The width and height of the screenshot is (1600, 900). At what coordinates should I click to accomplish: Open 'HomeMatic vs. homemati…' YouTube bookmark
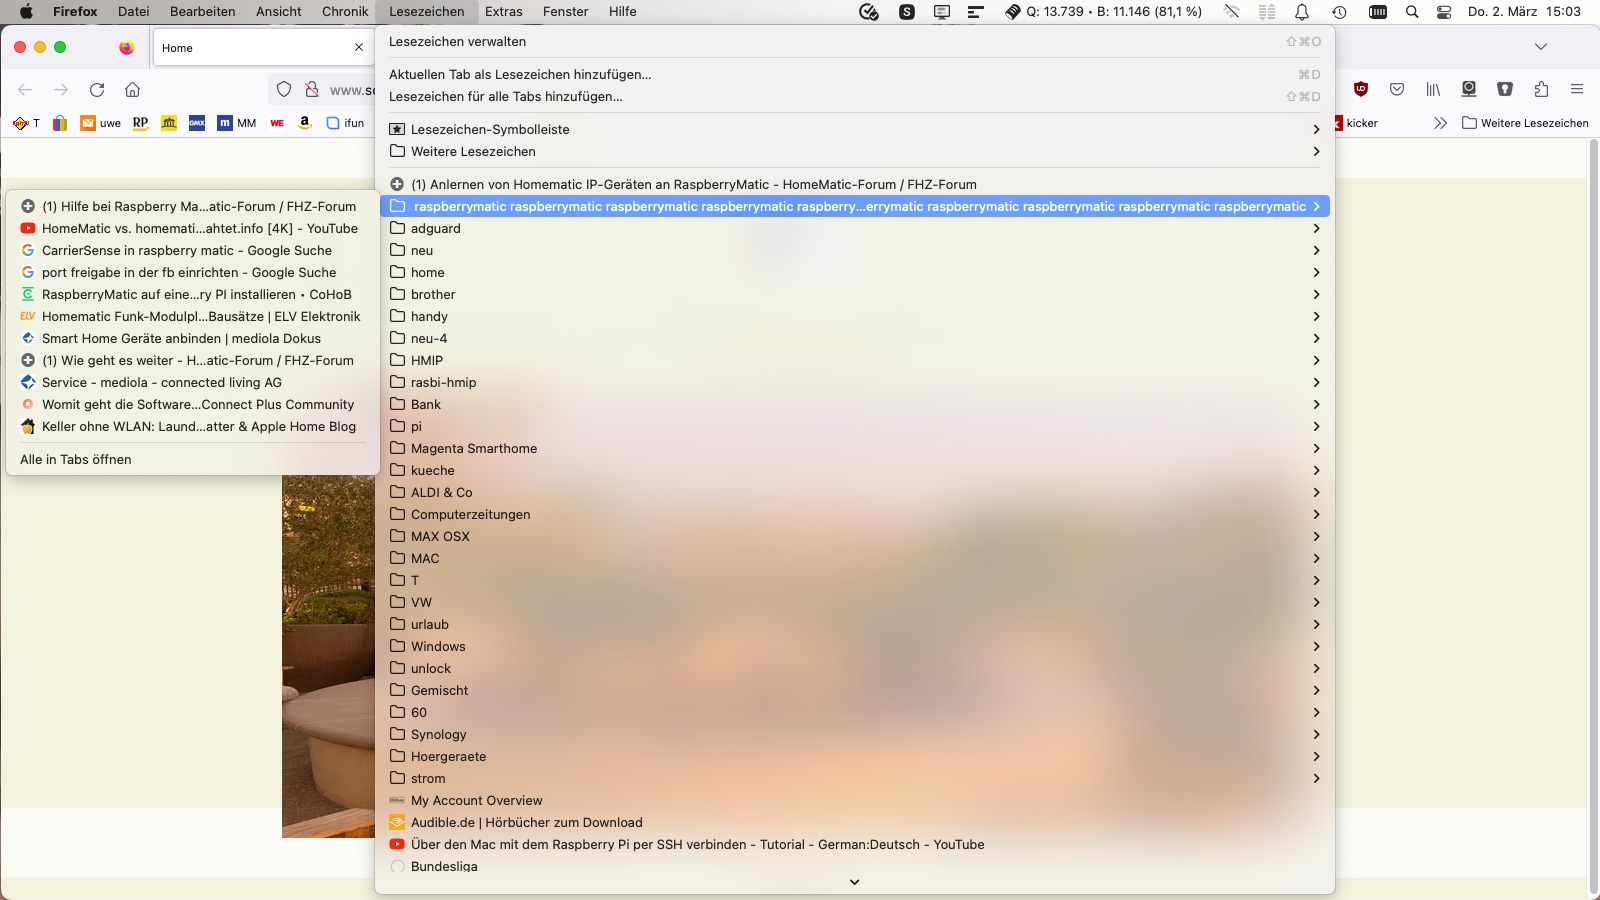[193, 228]
